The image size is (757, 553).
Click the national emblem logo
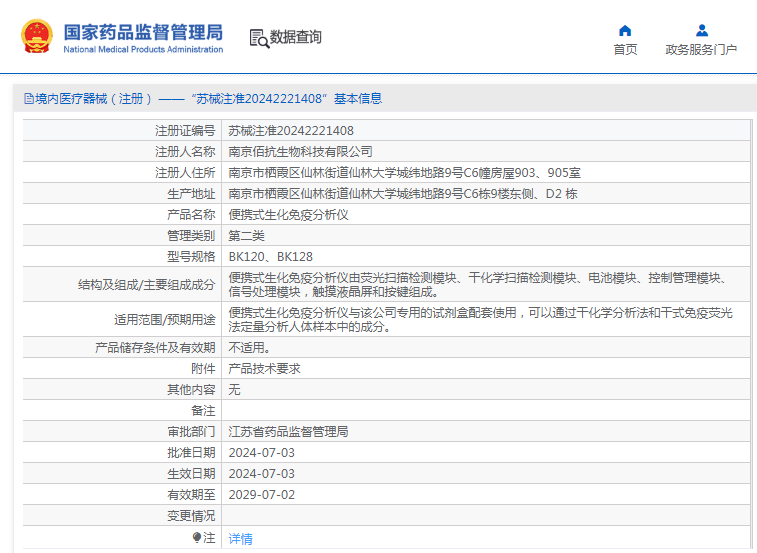coord(37,36)
